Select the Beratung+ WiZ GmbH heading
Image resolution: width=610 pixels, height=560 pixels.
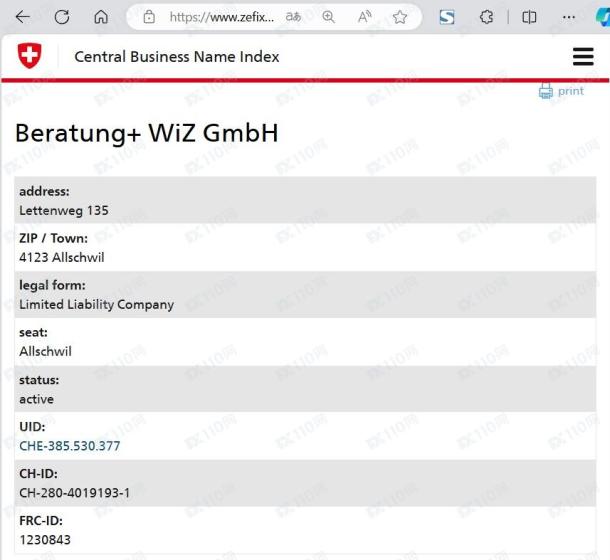(x=147, y=133)
